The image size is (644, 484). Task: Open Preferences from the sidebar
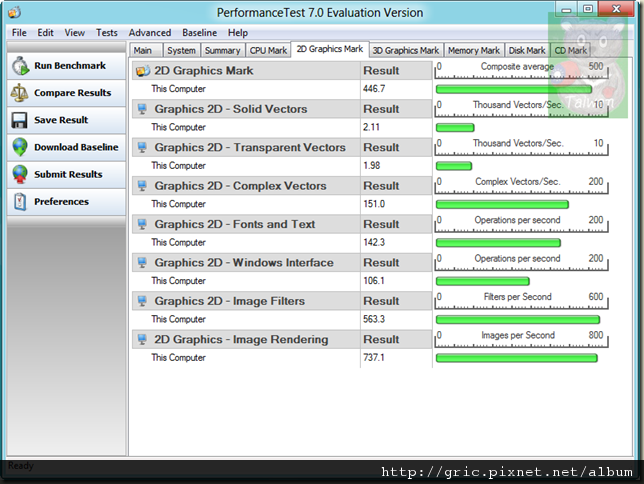66,202
